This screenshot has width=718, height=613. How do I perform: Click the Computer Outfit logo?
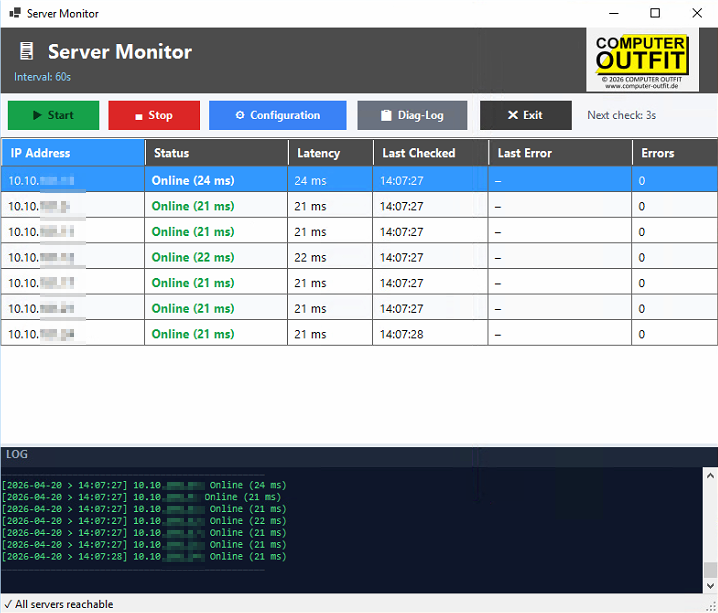pos(642,60)
